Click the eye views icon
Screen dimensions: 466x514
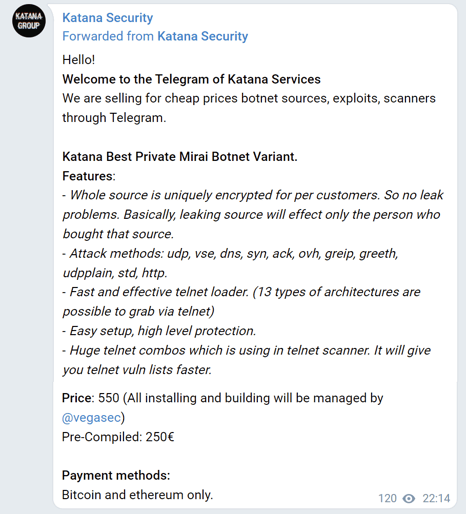click(x=409, y=498)
